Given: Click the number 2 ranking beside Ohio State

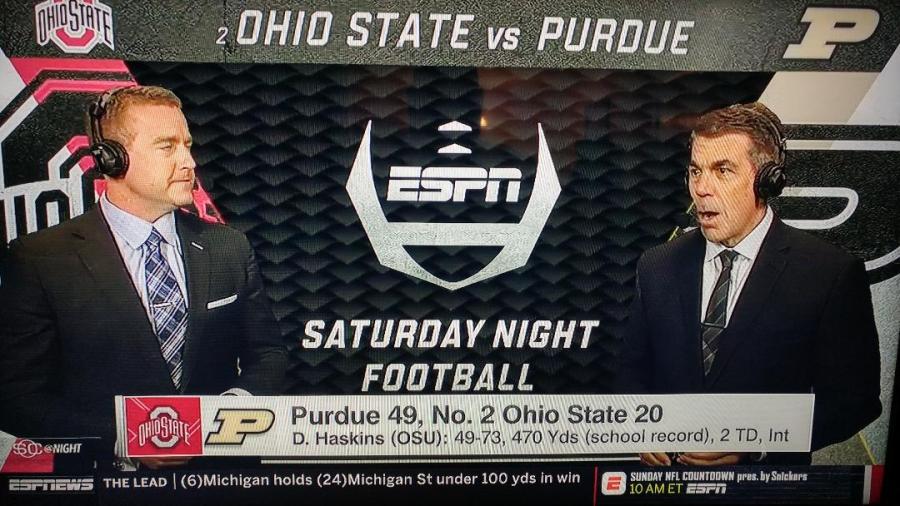Looking at the screenshot, I should [222, 37].
